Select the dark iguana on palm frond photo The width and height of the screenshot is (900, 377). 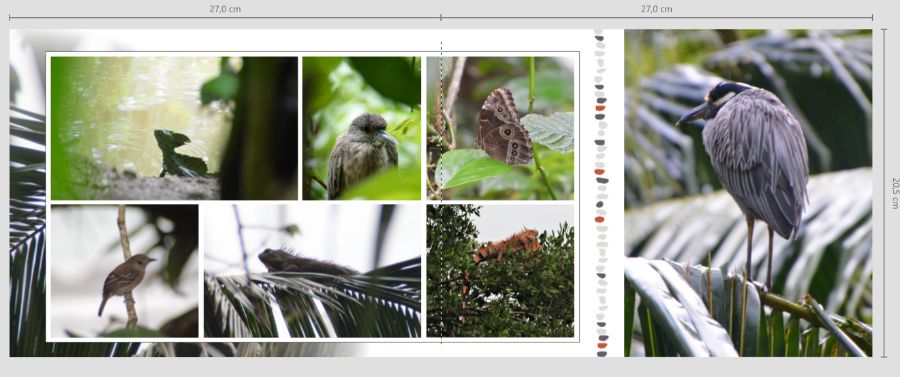pyautogui.click(x=312, y=271)
